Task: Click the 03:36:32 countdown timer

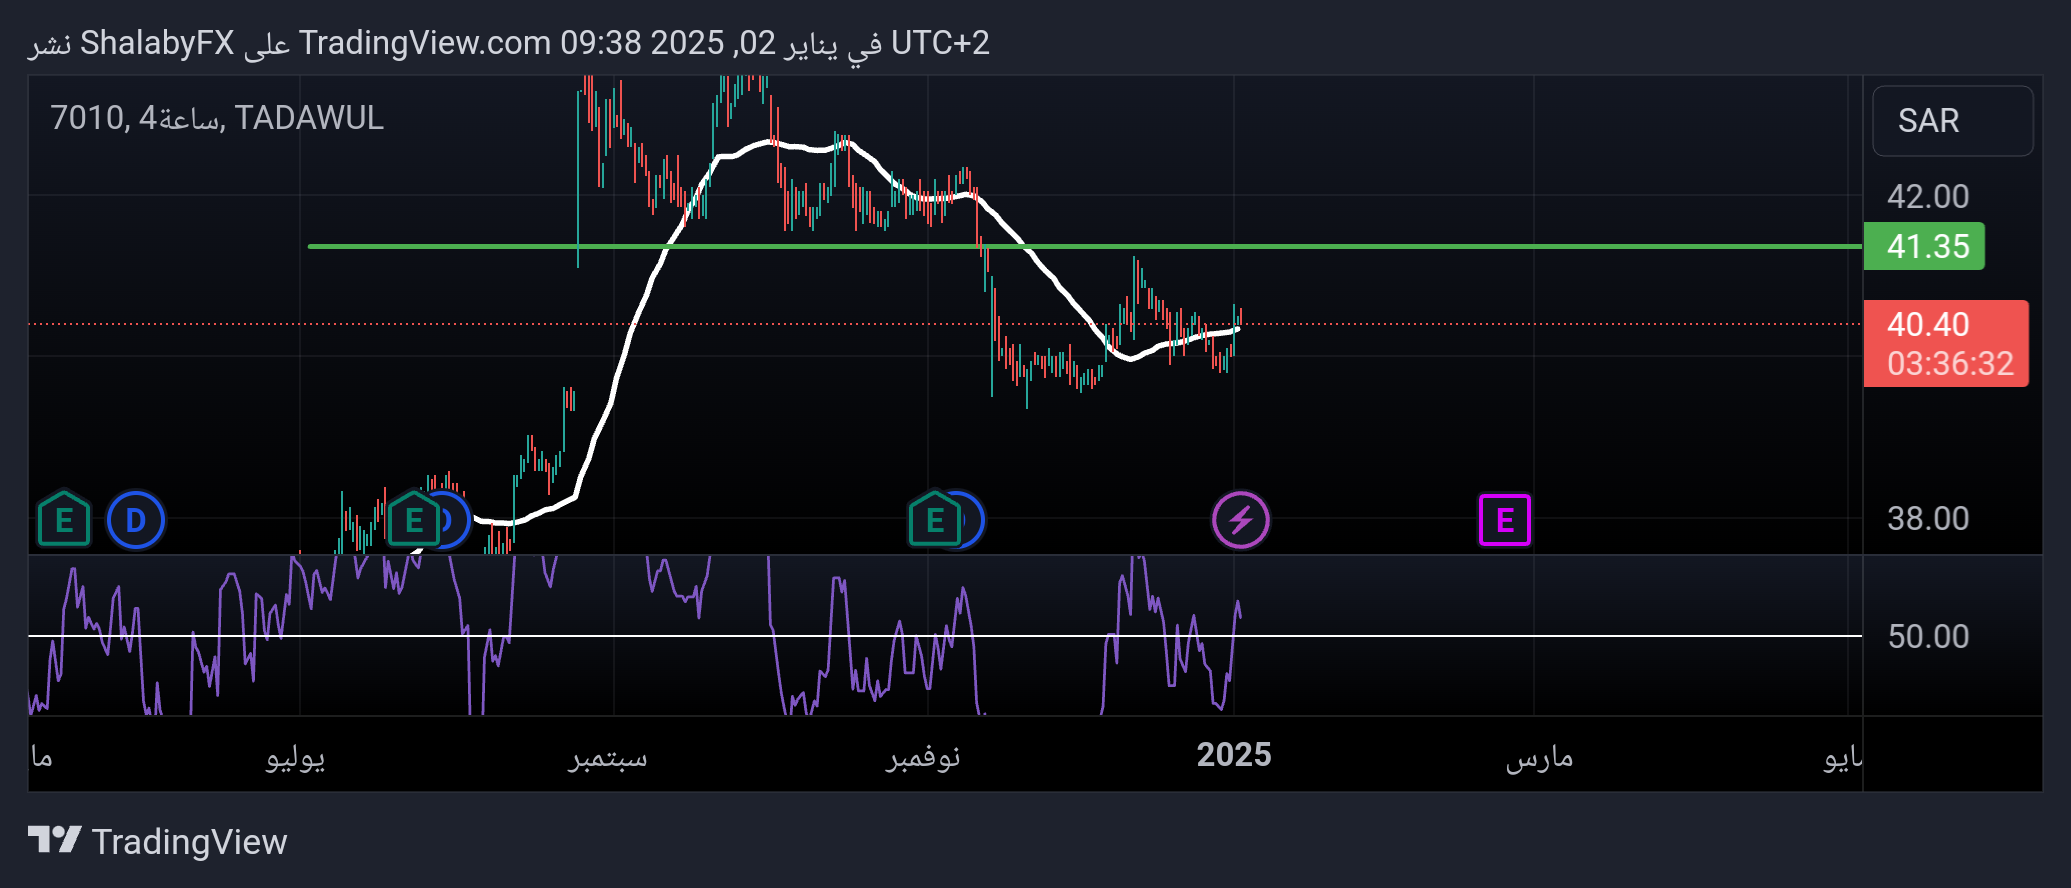Action: tap(1950, 363)
